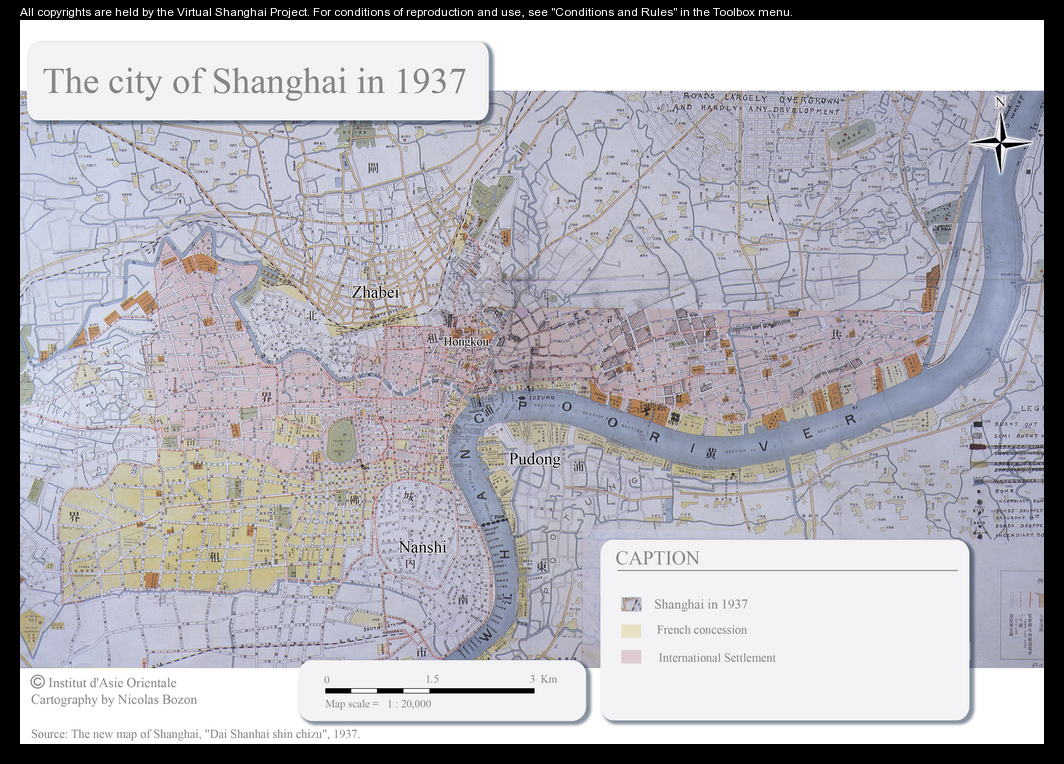
Task: Click the Hongkou district label
Action: pyautogui.click(x=467, y=341)
